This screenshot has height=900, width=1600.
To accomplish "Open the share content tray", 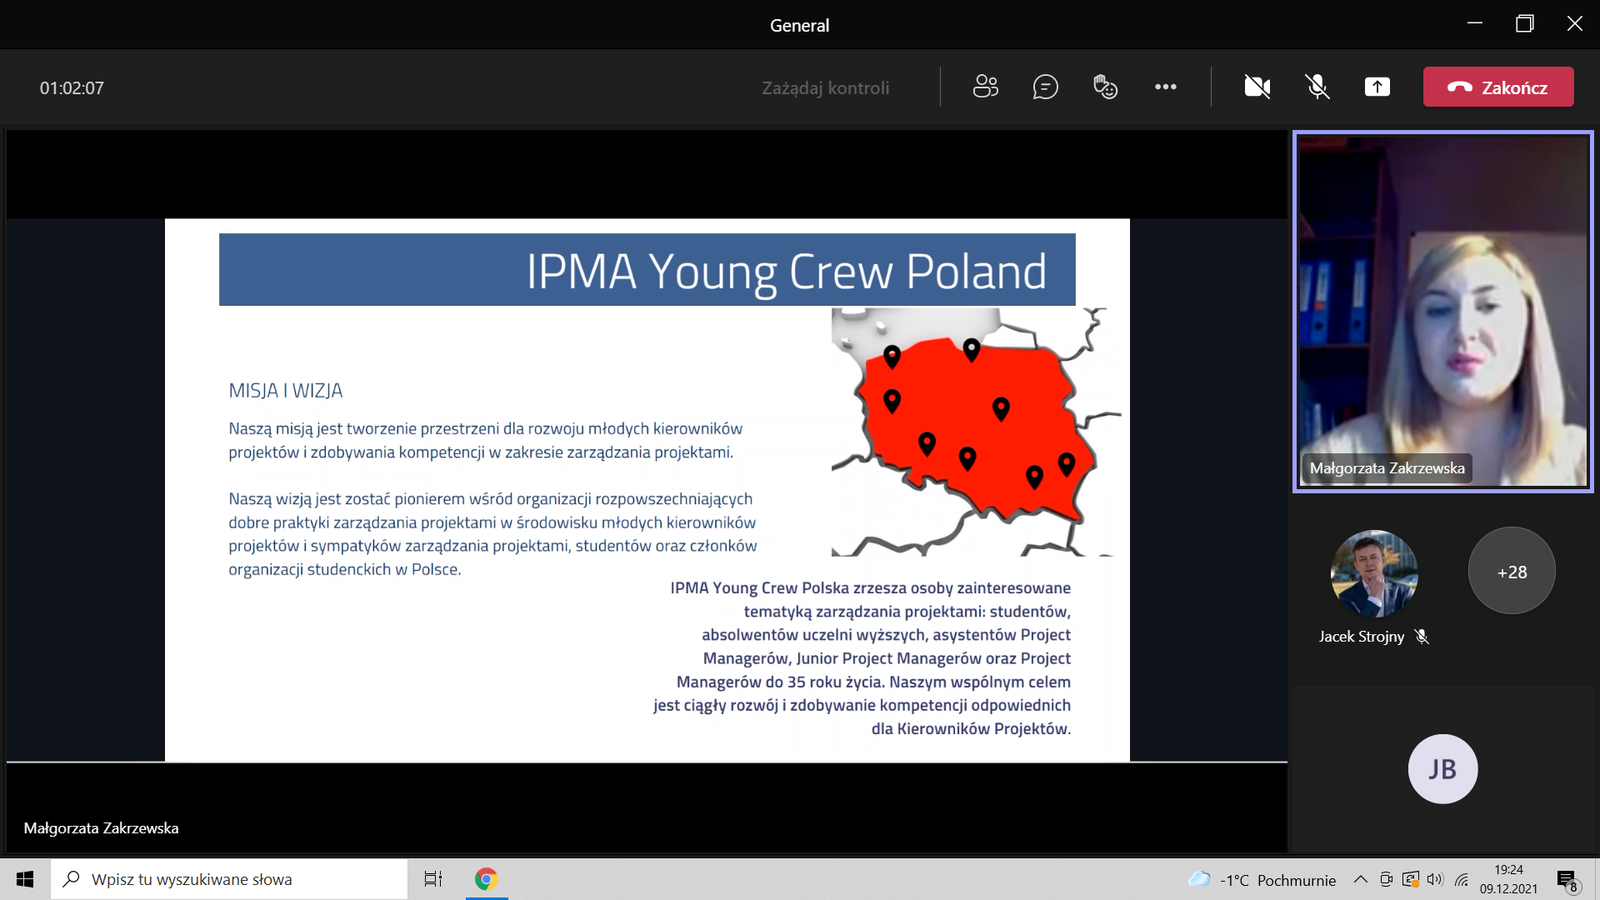I will coord(1377,87).
